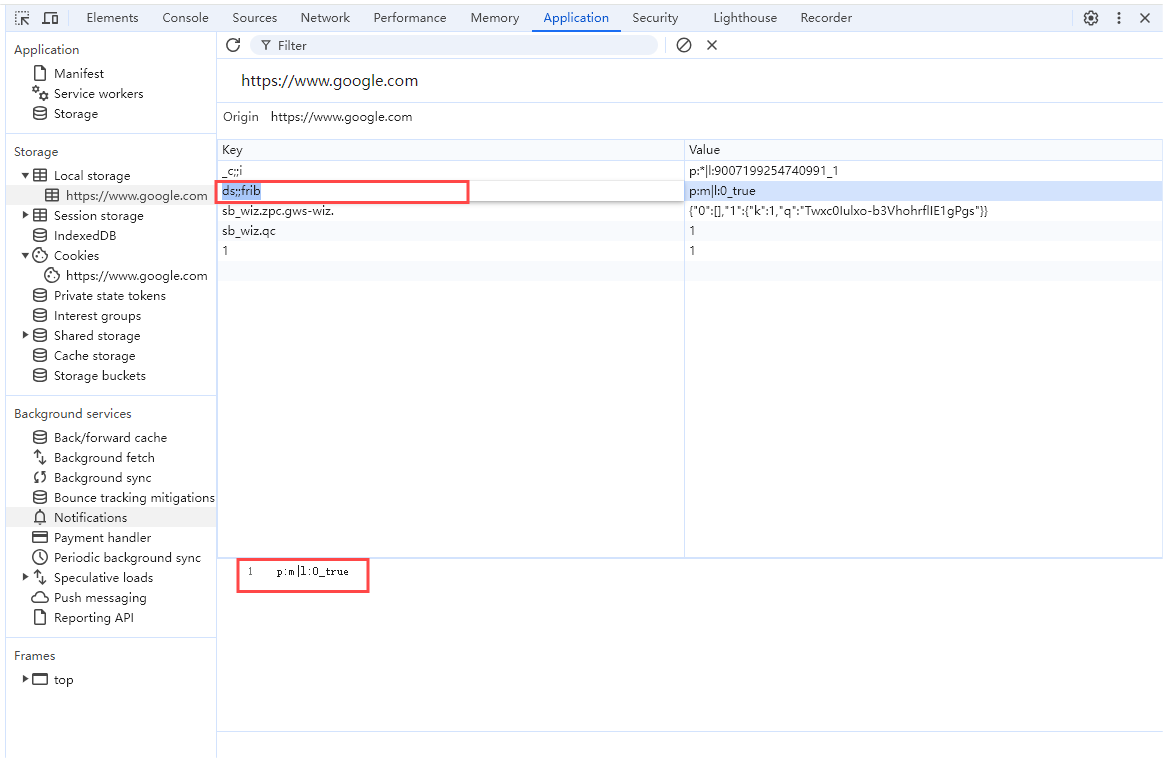This screenshot has width=1163, height=758.
Task: Select the sb_wiz.zpc.gws-wiz. key row
Action: (450, 211)
